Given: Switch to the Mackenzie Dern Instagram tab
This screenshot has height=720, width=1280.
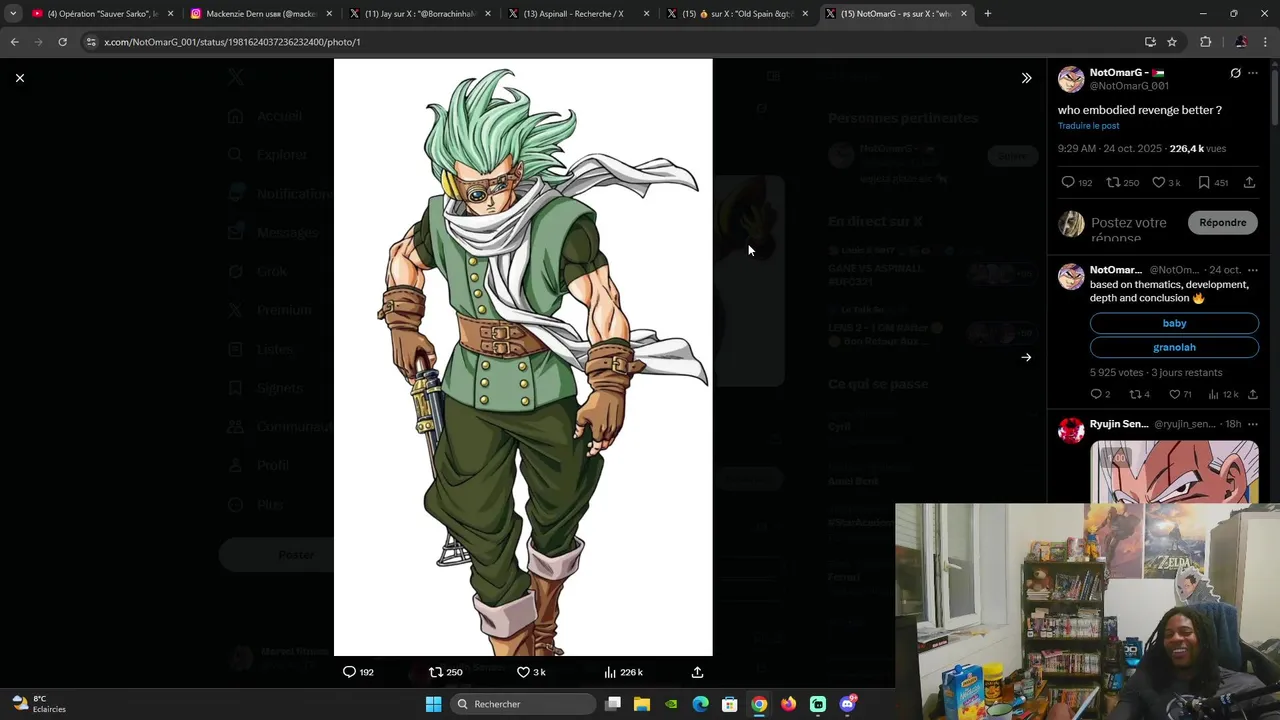Looking at the screenshot, I should point(260,14).
